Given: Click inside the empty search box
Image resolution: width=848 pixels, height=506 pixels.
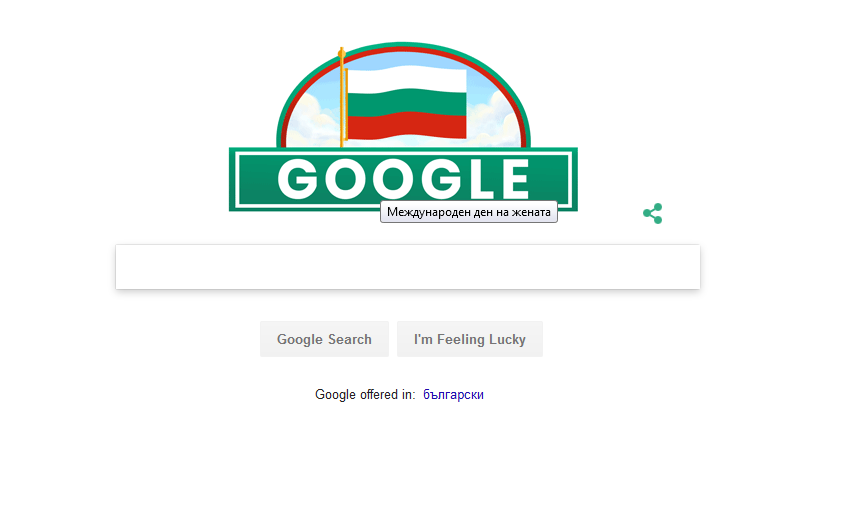Looking at the screenshot, I should tap(408, 267).
